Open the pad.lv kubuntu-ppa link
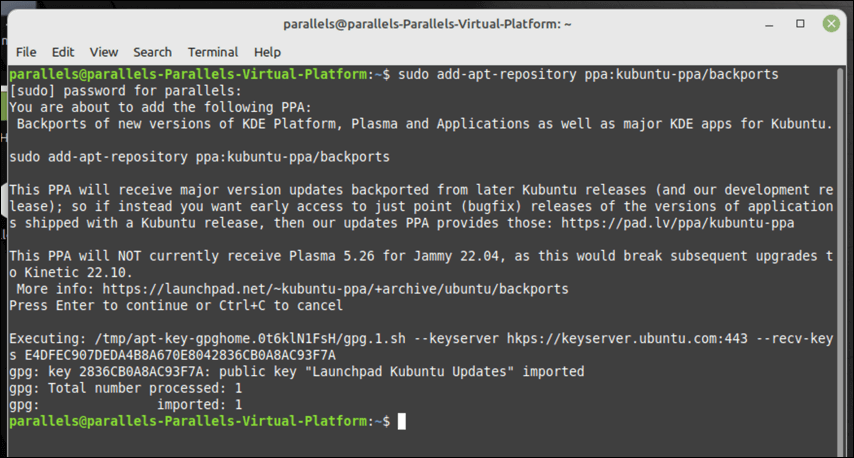The height and width of the screenshot is (458, 854). 679,223
